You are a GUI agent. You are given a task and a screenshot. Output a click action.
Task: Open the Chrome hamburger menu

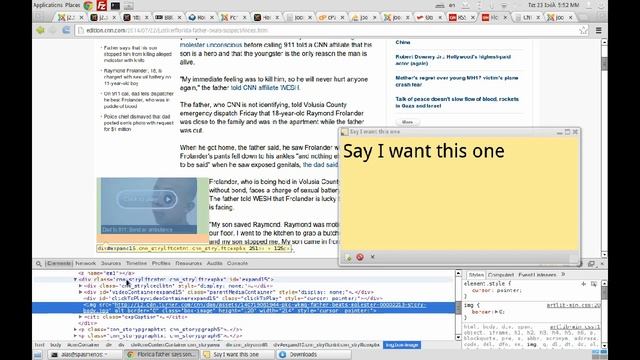pos(598,30)
